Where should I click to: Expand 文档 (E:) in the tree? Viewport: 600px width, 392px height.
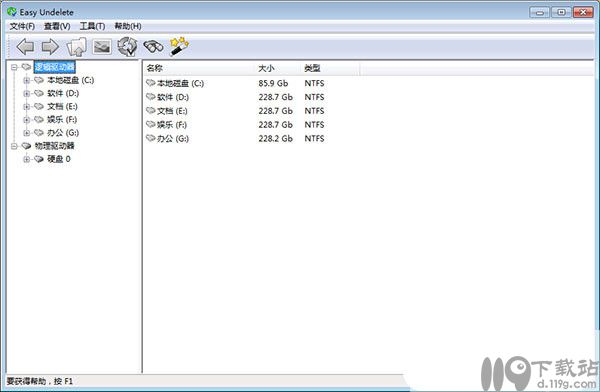[x=26, y=106]
